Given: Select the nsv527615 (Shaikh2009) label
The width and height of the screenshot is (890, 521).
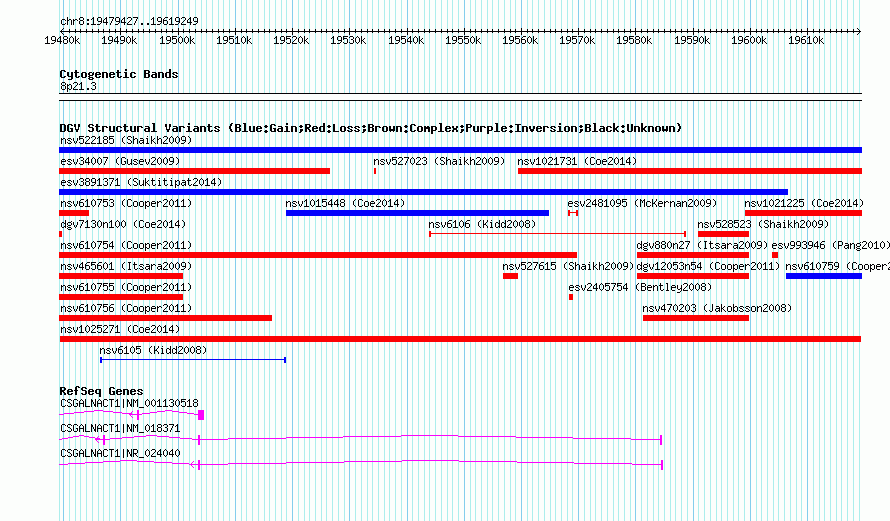Looking at the screenshot, I should coord(568,266).
